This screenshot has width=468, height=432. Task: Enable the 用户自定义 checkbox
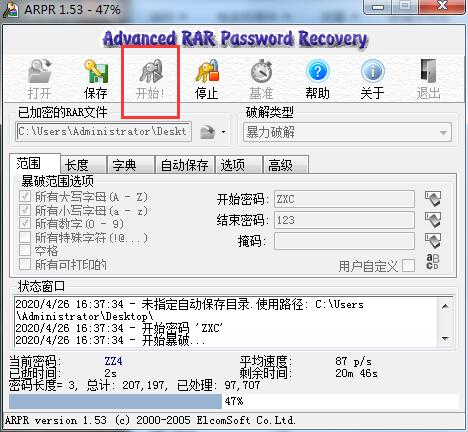tap(409, 266)
